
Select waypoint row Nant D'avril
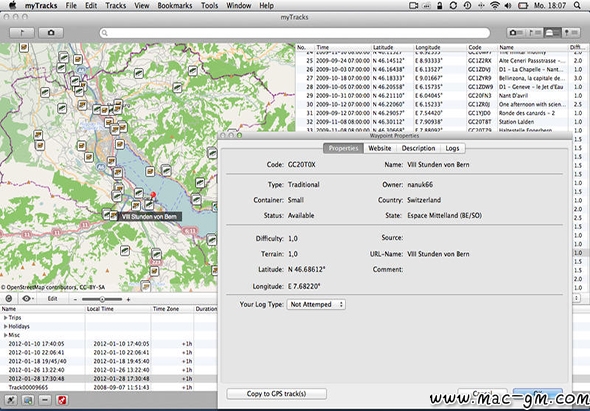coord(442,96)
